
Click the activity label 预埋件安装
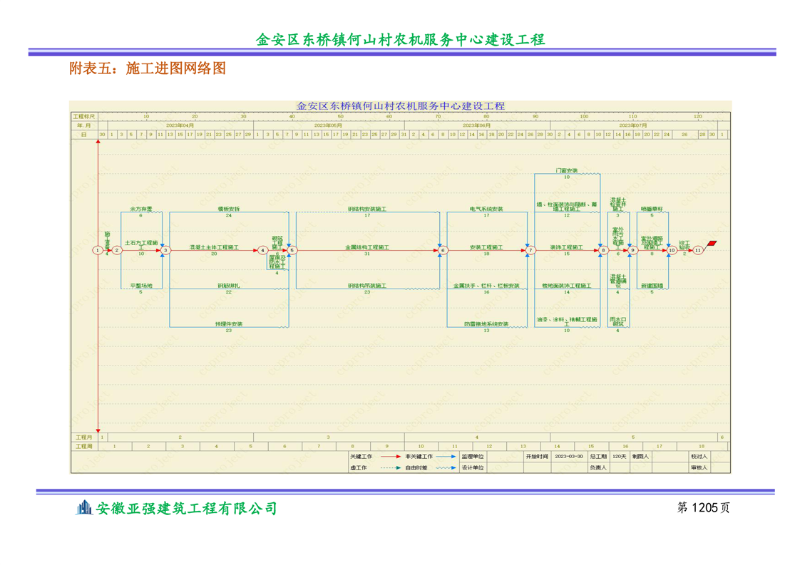coord(229,324)
